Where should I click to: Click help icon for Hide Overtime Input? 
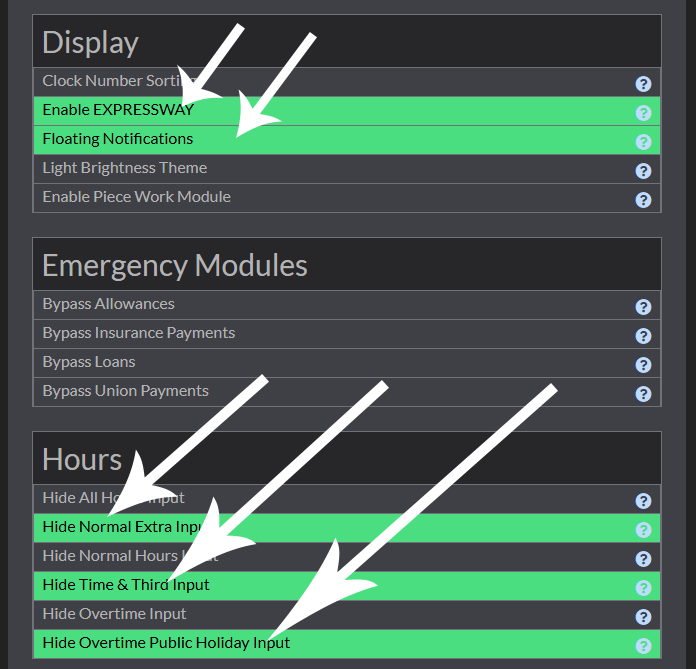click(643, 617)
